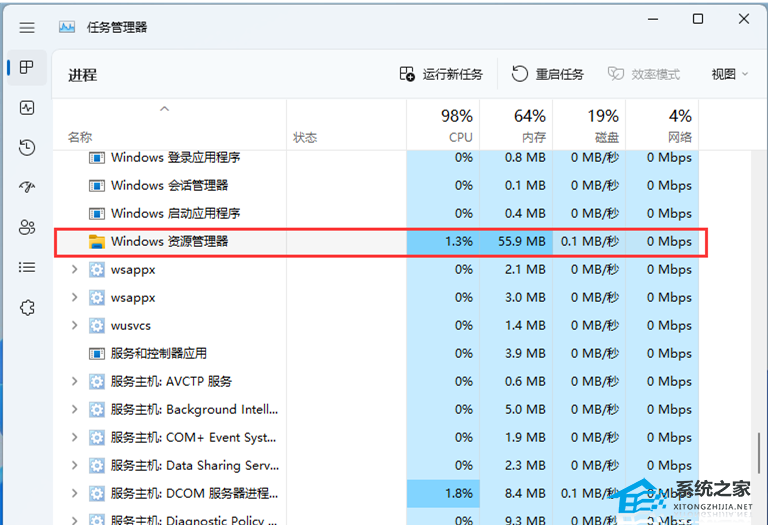Expand the wusvcs process group

coord(74,326)
